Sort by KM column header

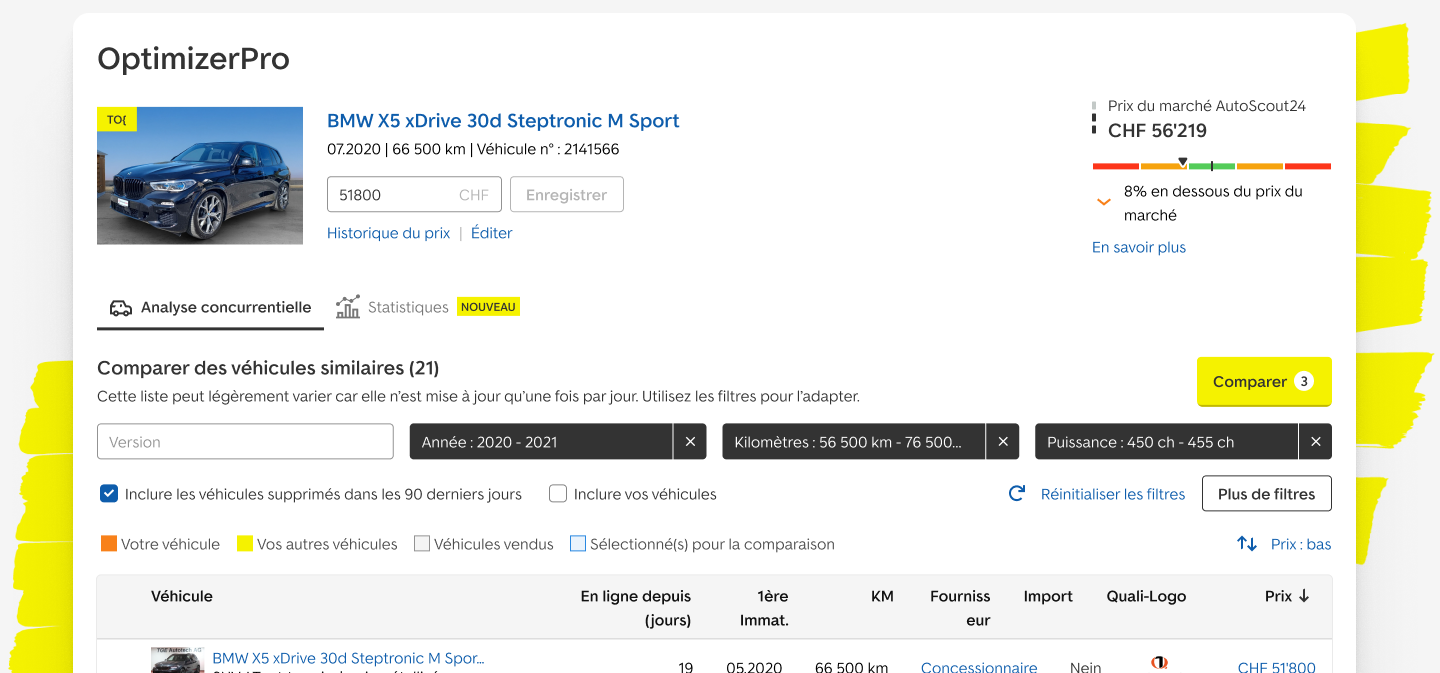pyautogui.click(x=882, y=596)
